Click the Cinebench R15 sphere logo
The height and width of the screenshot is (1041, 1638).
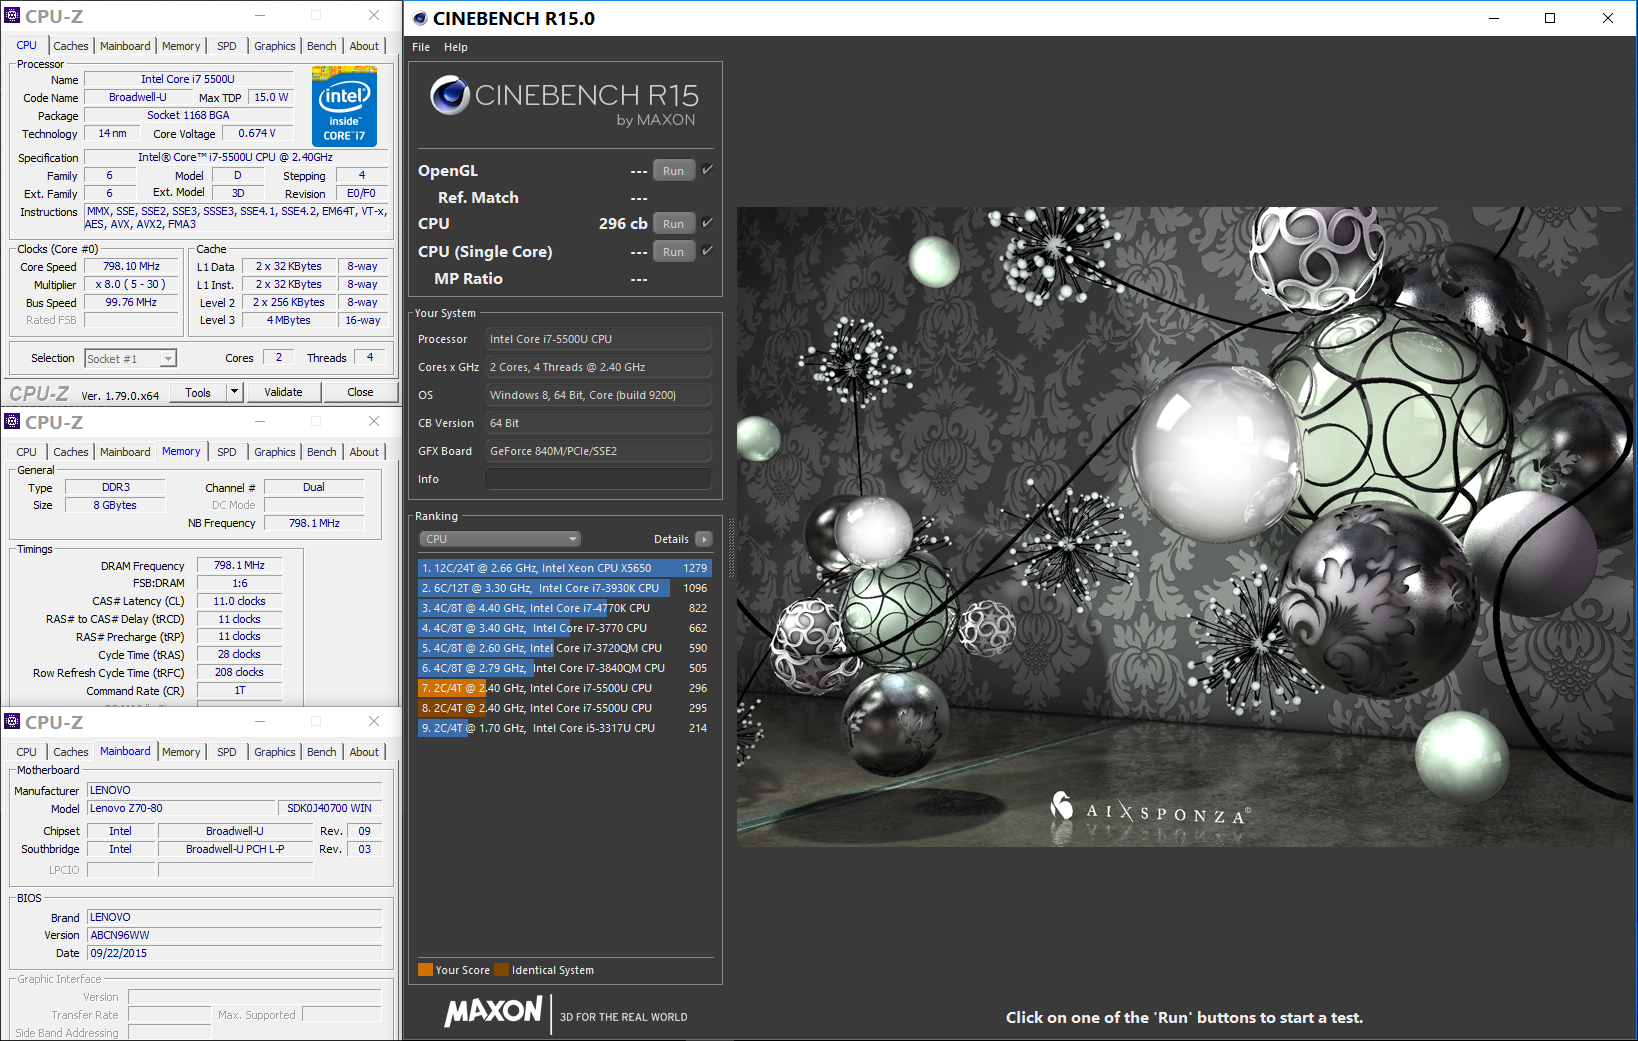[x=450, y=95]
